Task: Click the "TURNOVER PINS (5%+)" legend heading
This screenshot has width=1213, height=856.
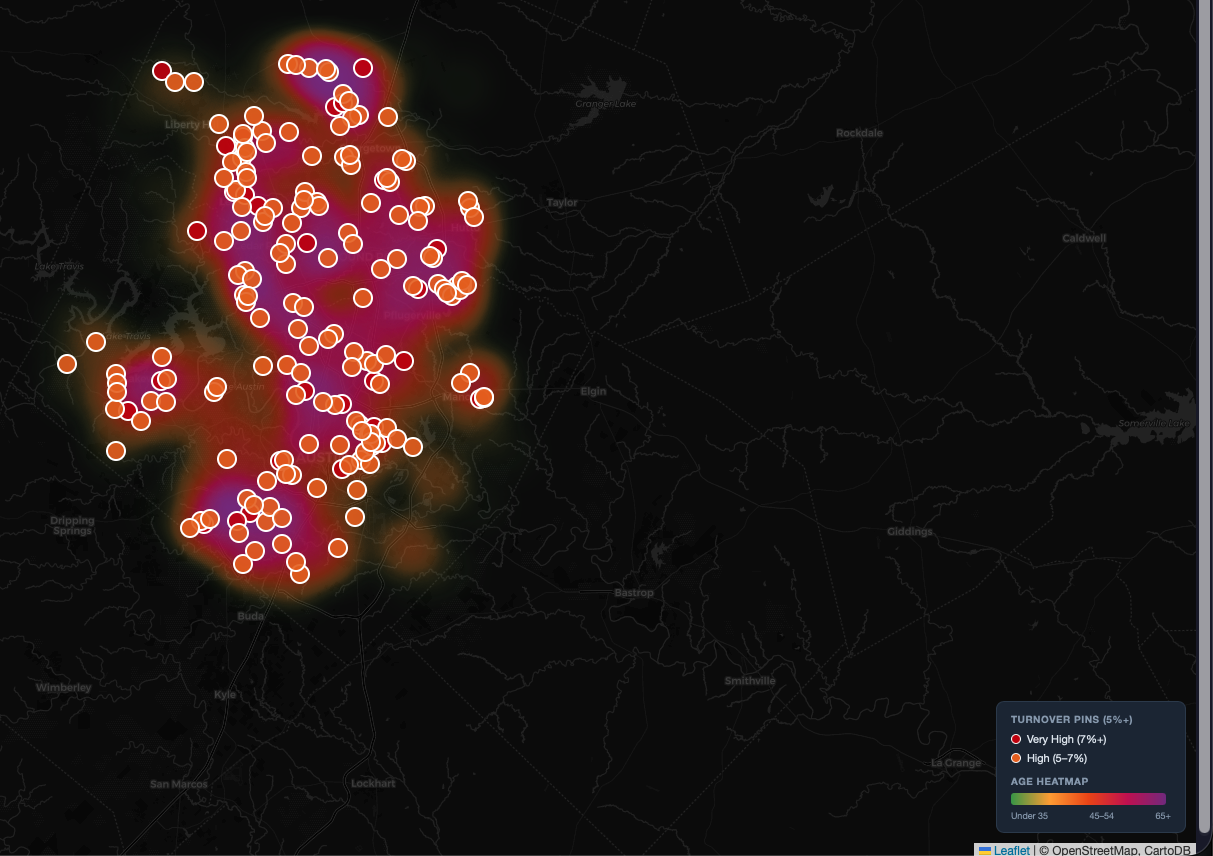Action: coord(1071,719)
